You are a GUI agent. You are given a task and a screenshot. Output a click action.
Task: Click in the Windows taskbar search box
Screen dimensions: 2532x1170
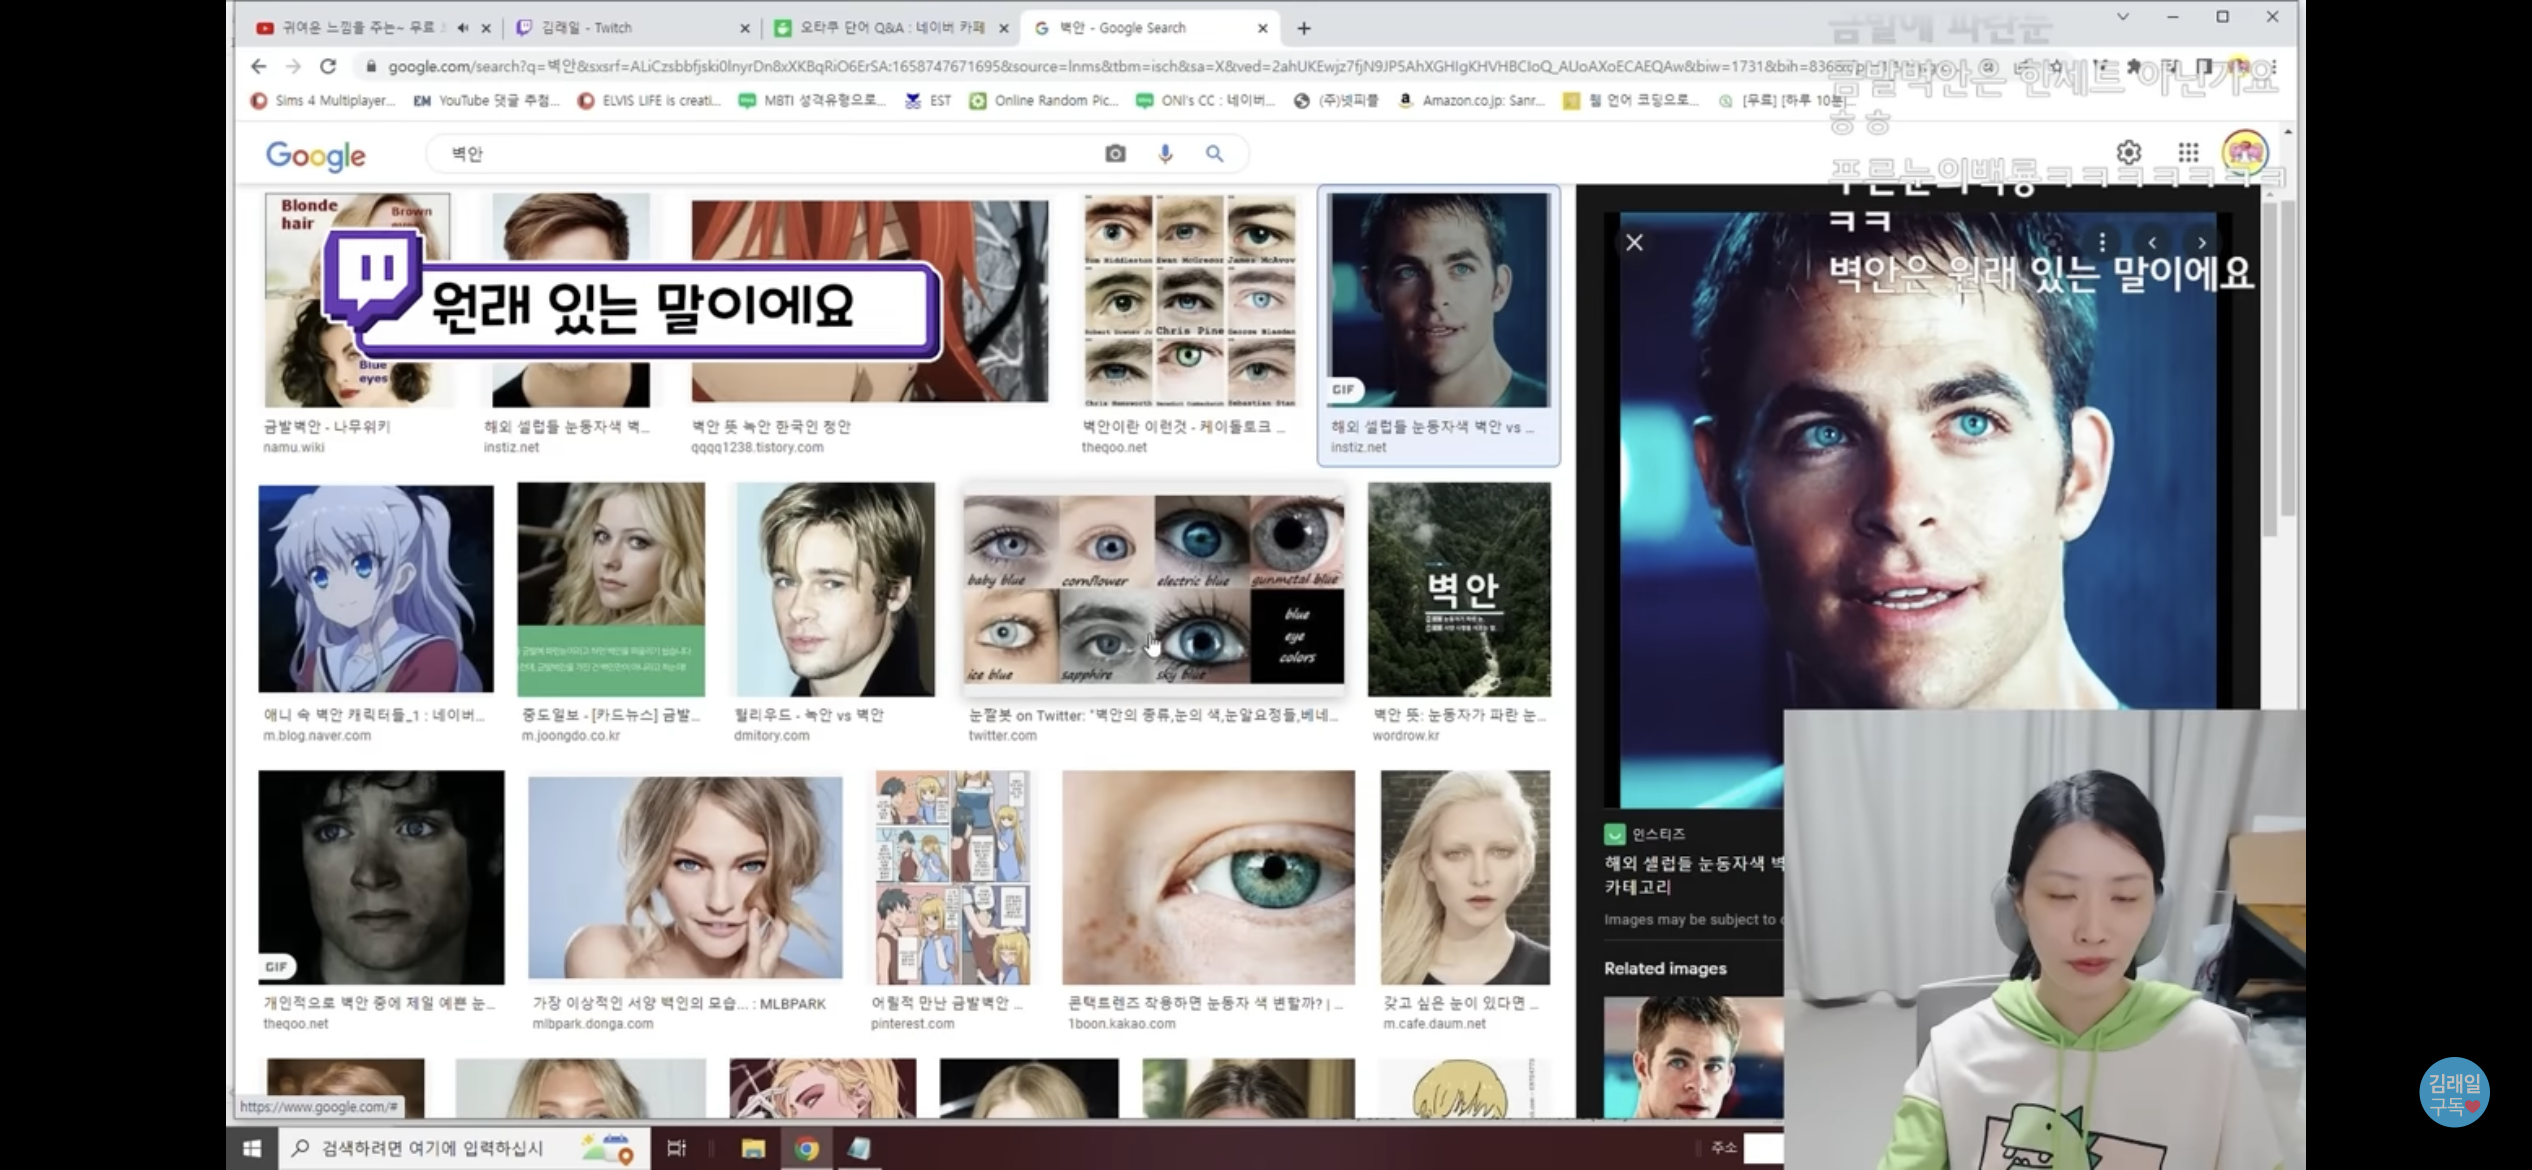[430, 1148]
